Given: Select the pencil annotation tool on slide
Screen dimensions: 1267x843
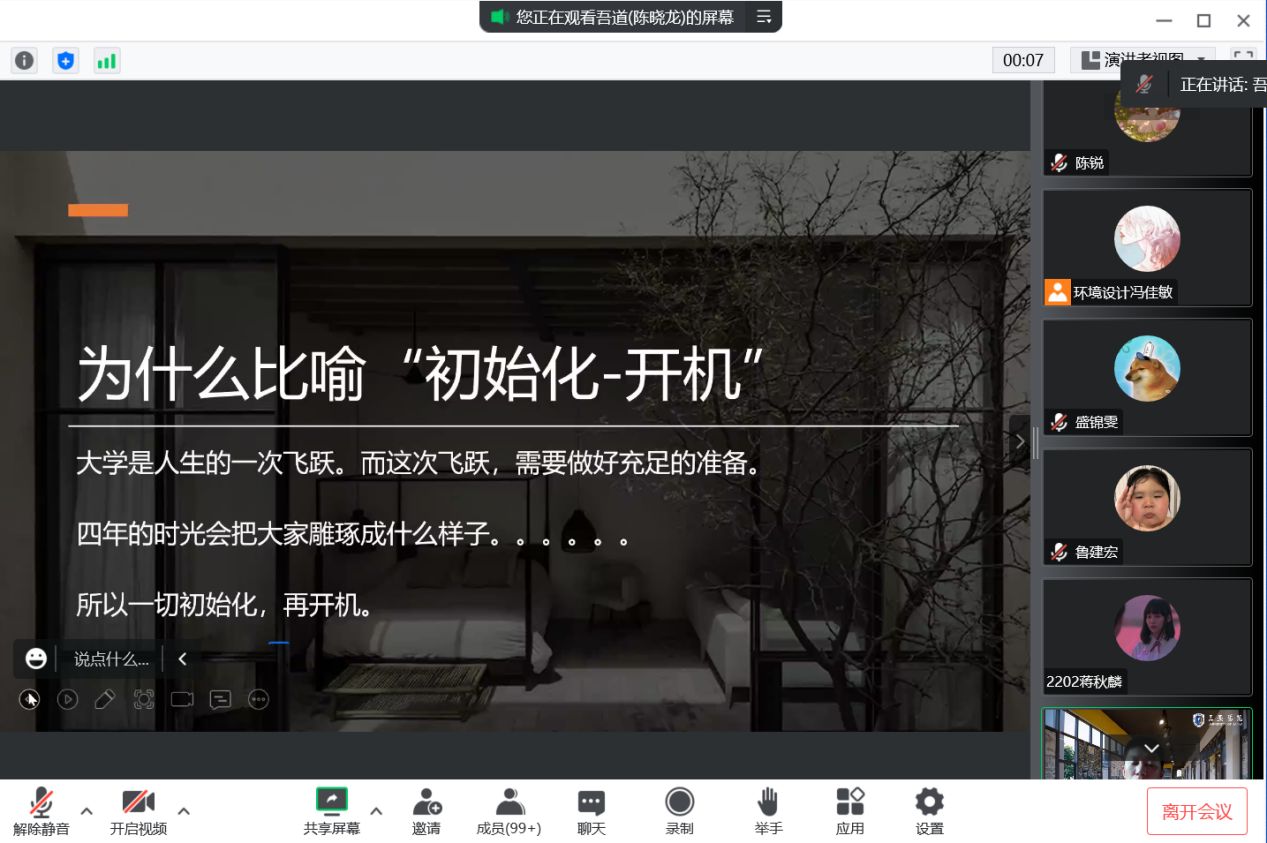Looking at the screenshot, I should pos(105,699).
